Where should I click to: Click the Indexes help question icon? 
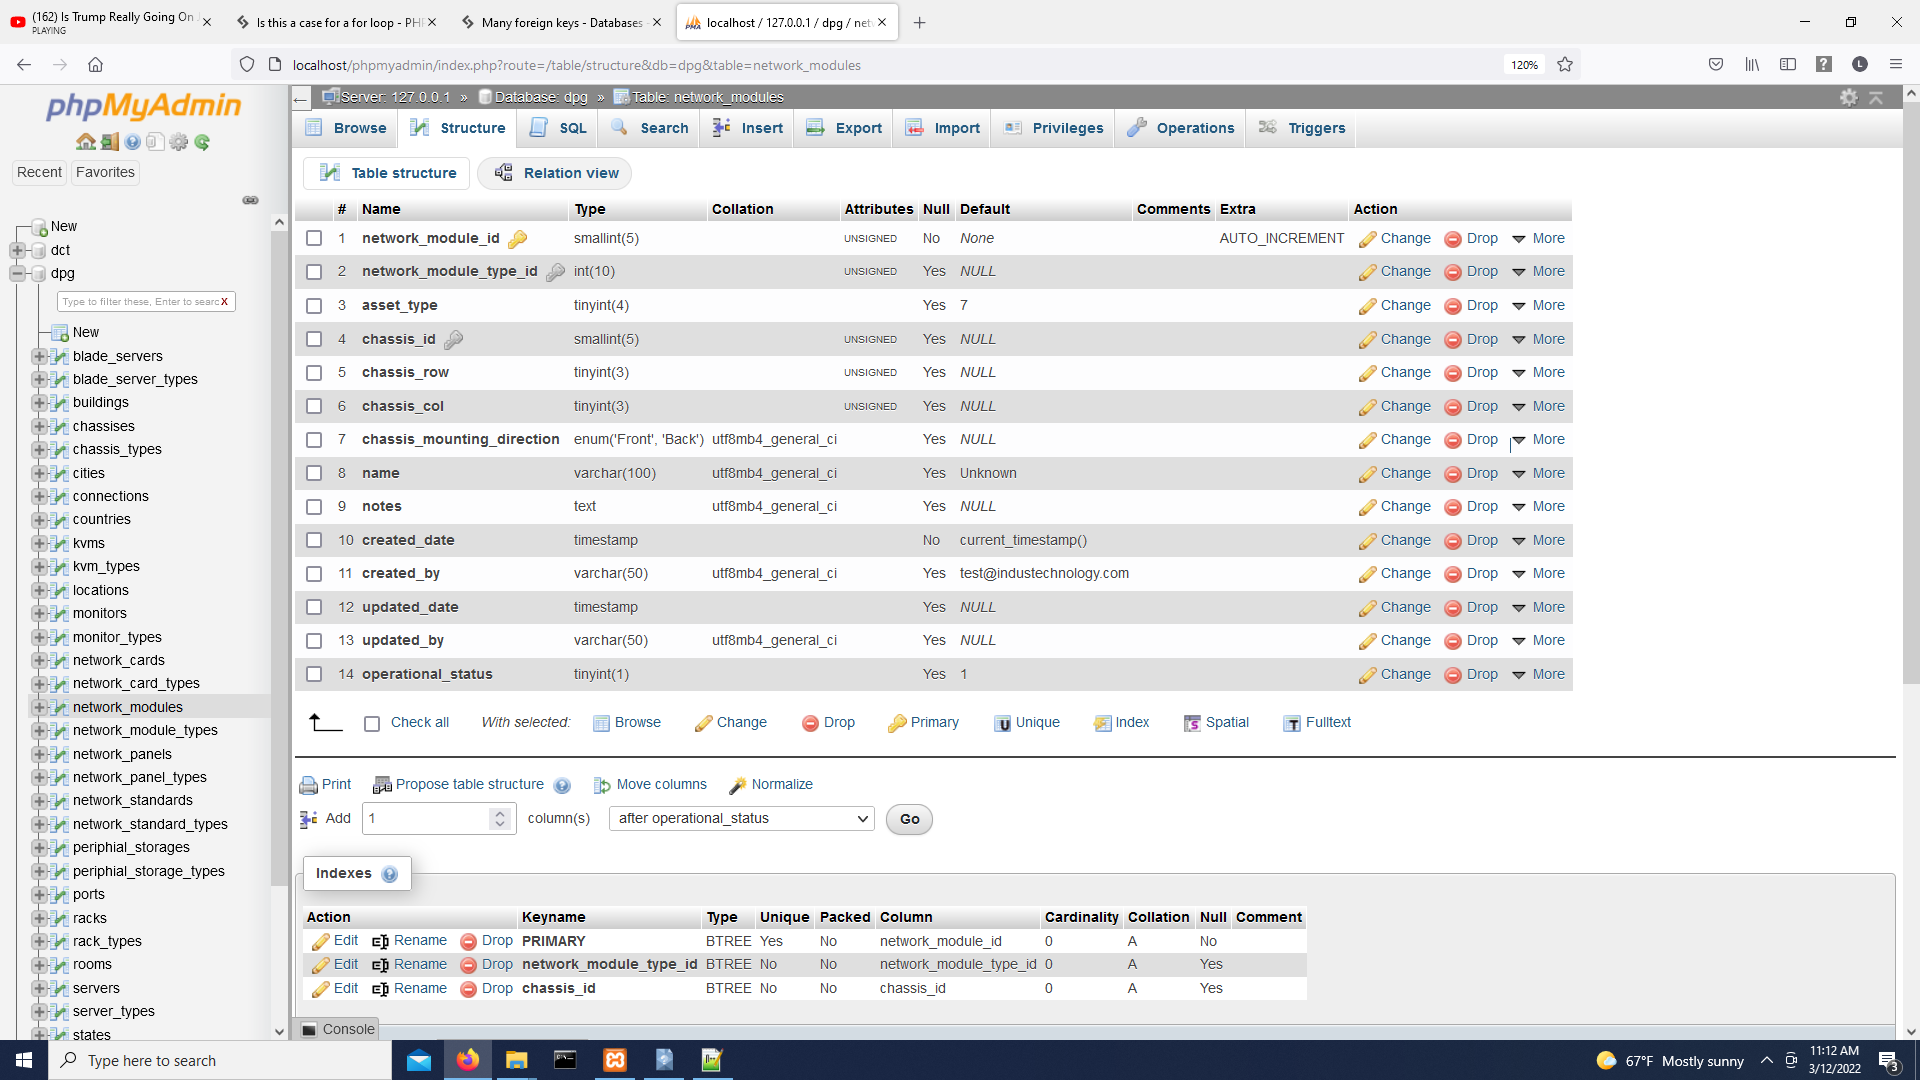point(390,874)
